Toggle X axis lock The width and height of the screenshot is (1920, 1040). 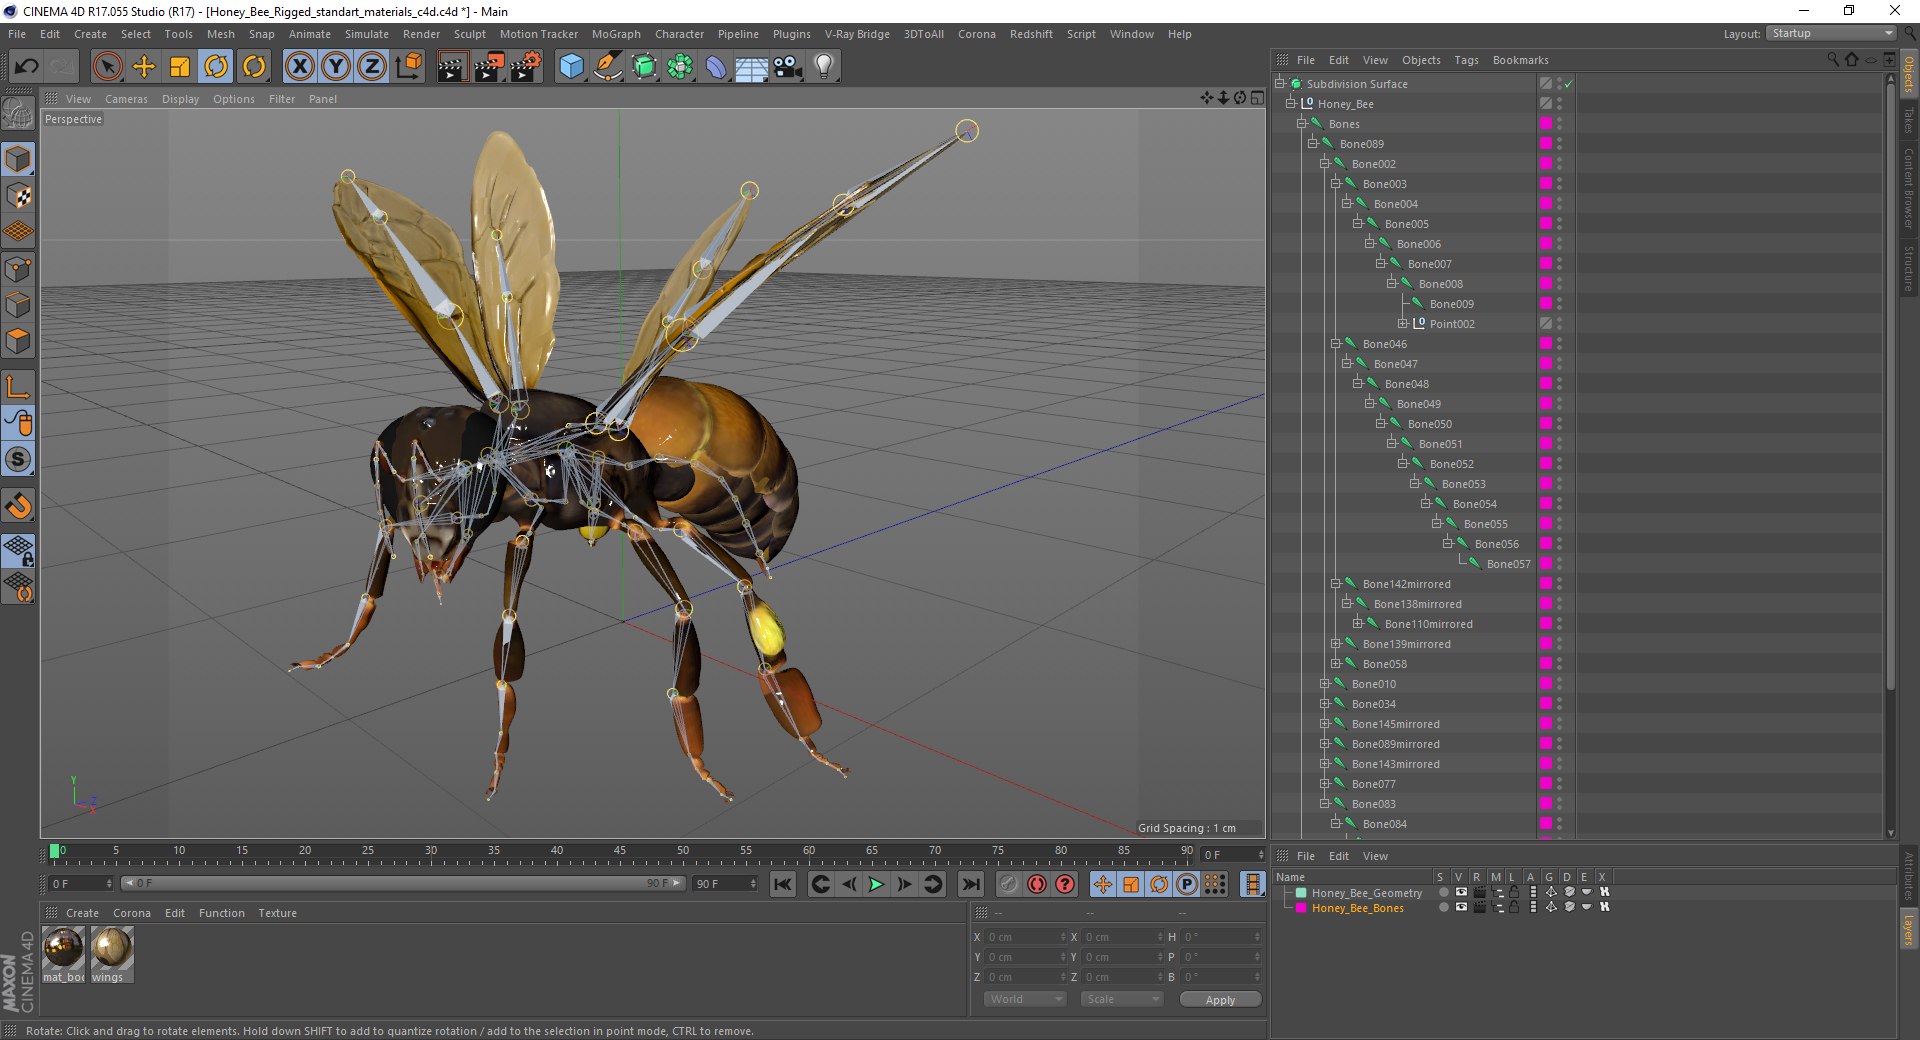(x=299, y=67)
